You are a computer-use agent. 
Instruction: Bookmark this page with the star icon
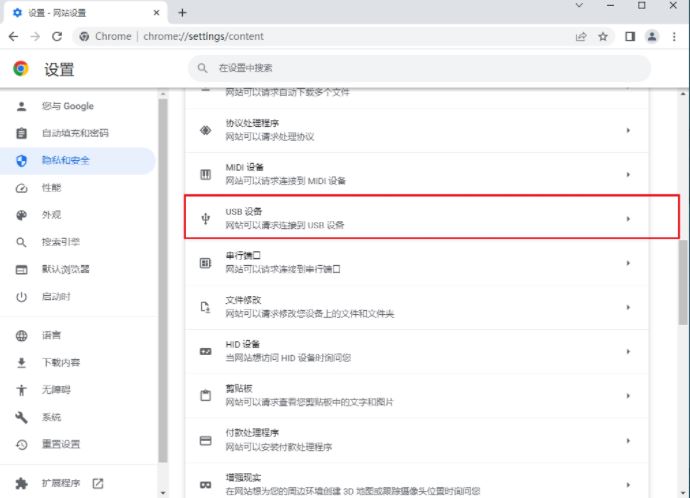click(603, 37)
